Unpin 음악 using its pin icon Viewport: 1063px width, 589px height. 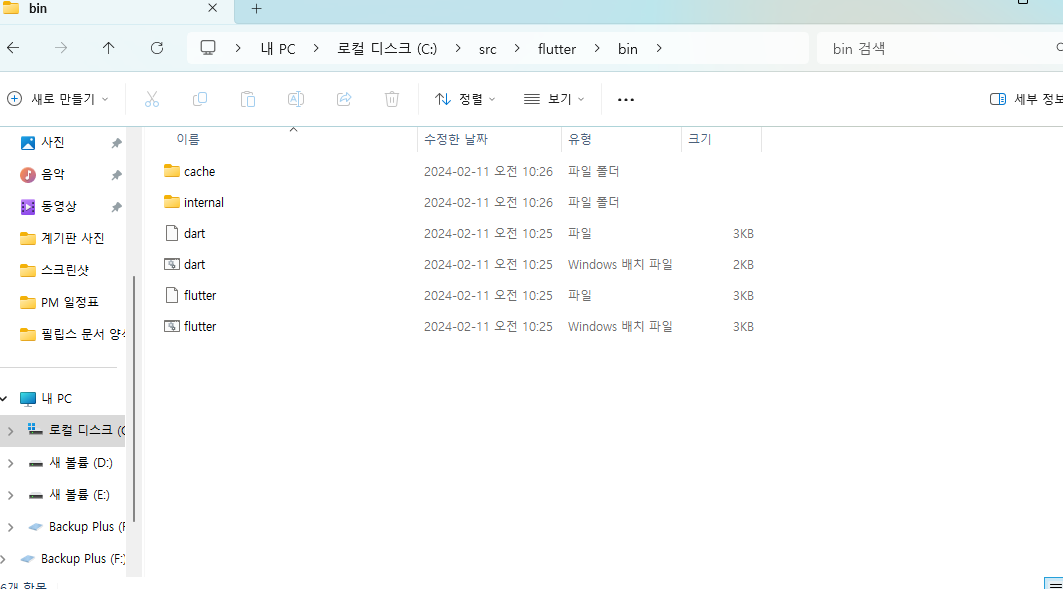pos(116,175)
